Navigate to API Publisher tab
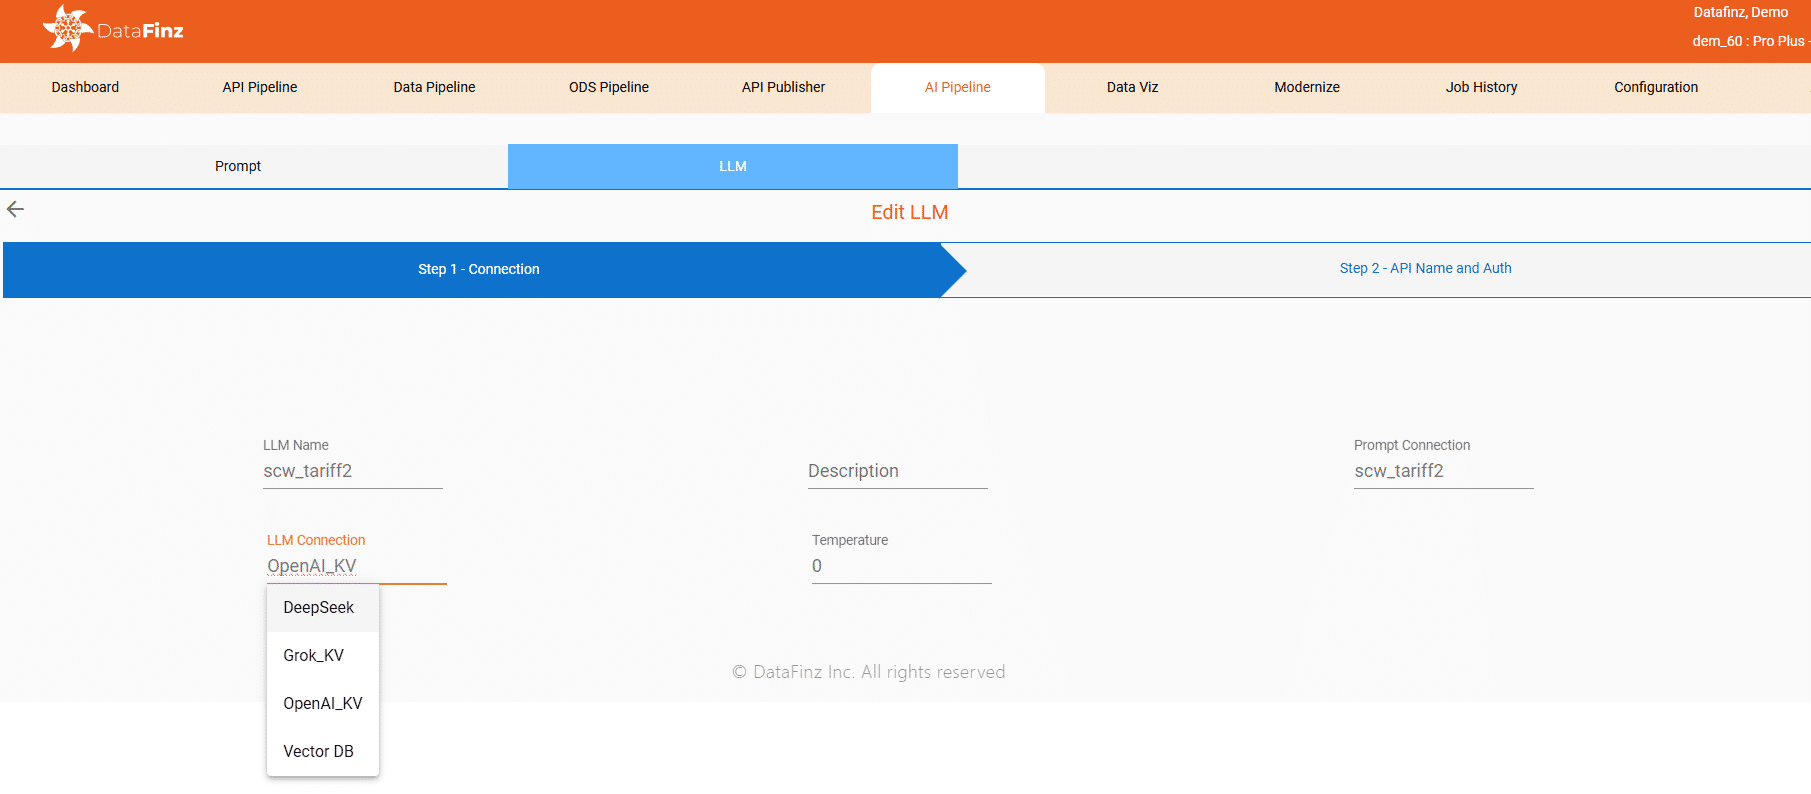 coord(783,88)
